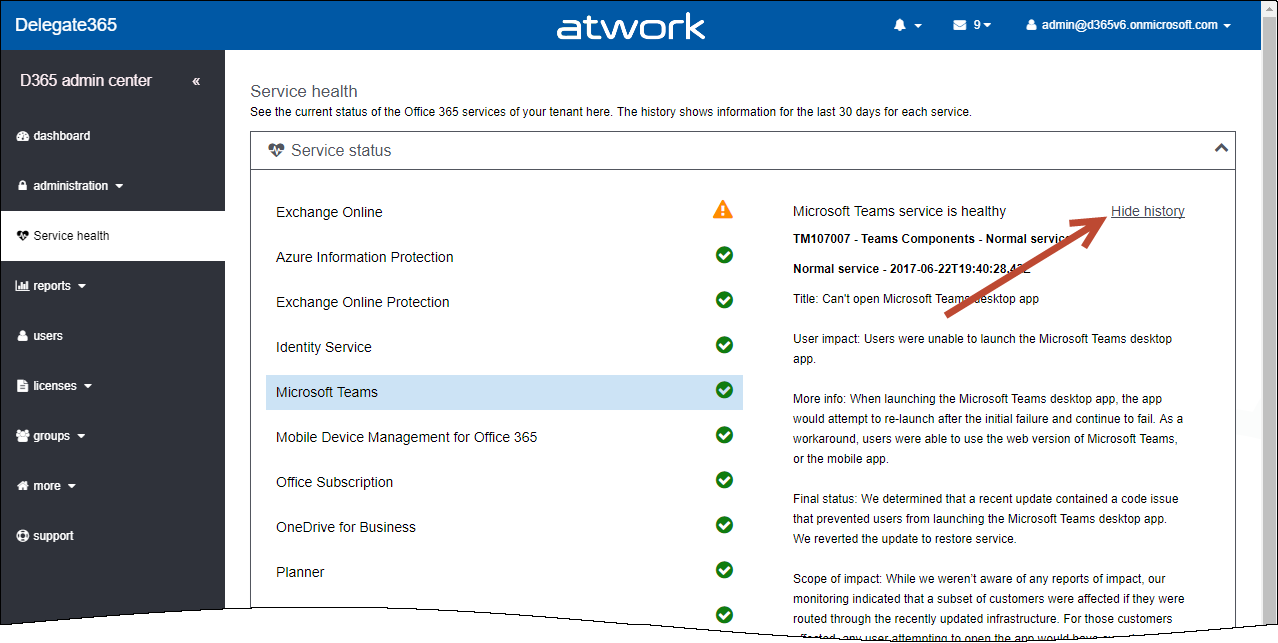
Task: Click the dashboard gauge icon in sidebar
Action: [23, 136]
